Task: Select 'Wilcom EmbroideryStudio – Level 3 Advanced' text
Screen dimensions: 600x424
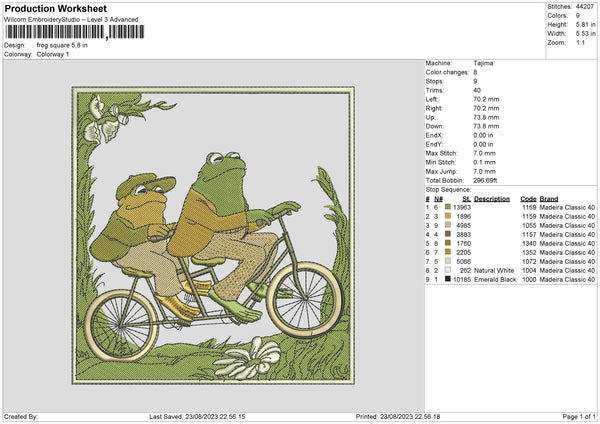Action: click(71, 20)
